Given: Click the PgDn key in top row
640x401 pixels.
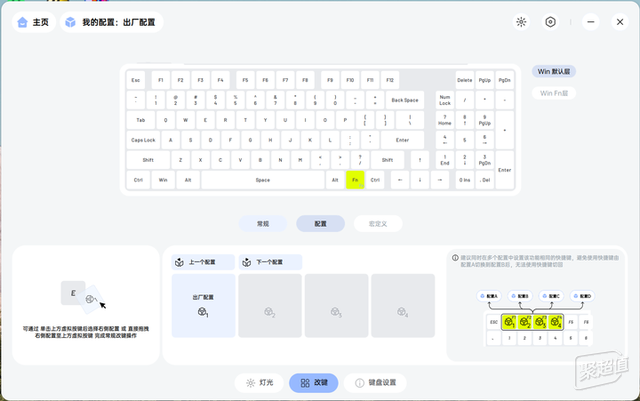Looking at the screenshot, I should point(504,80).
